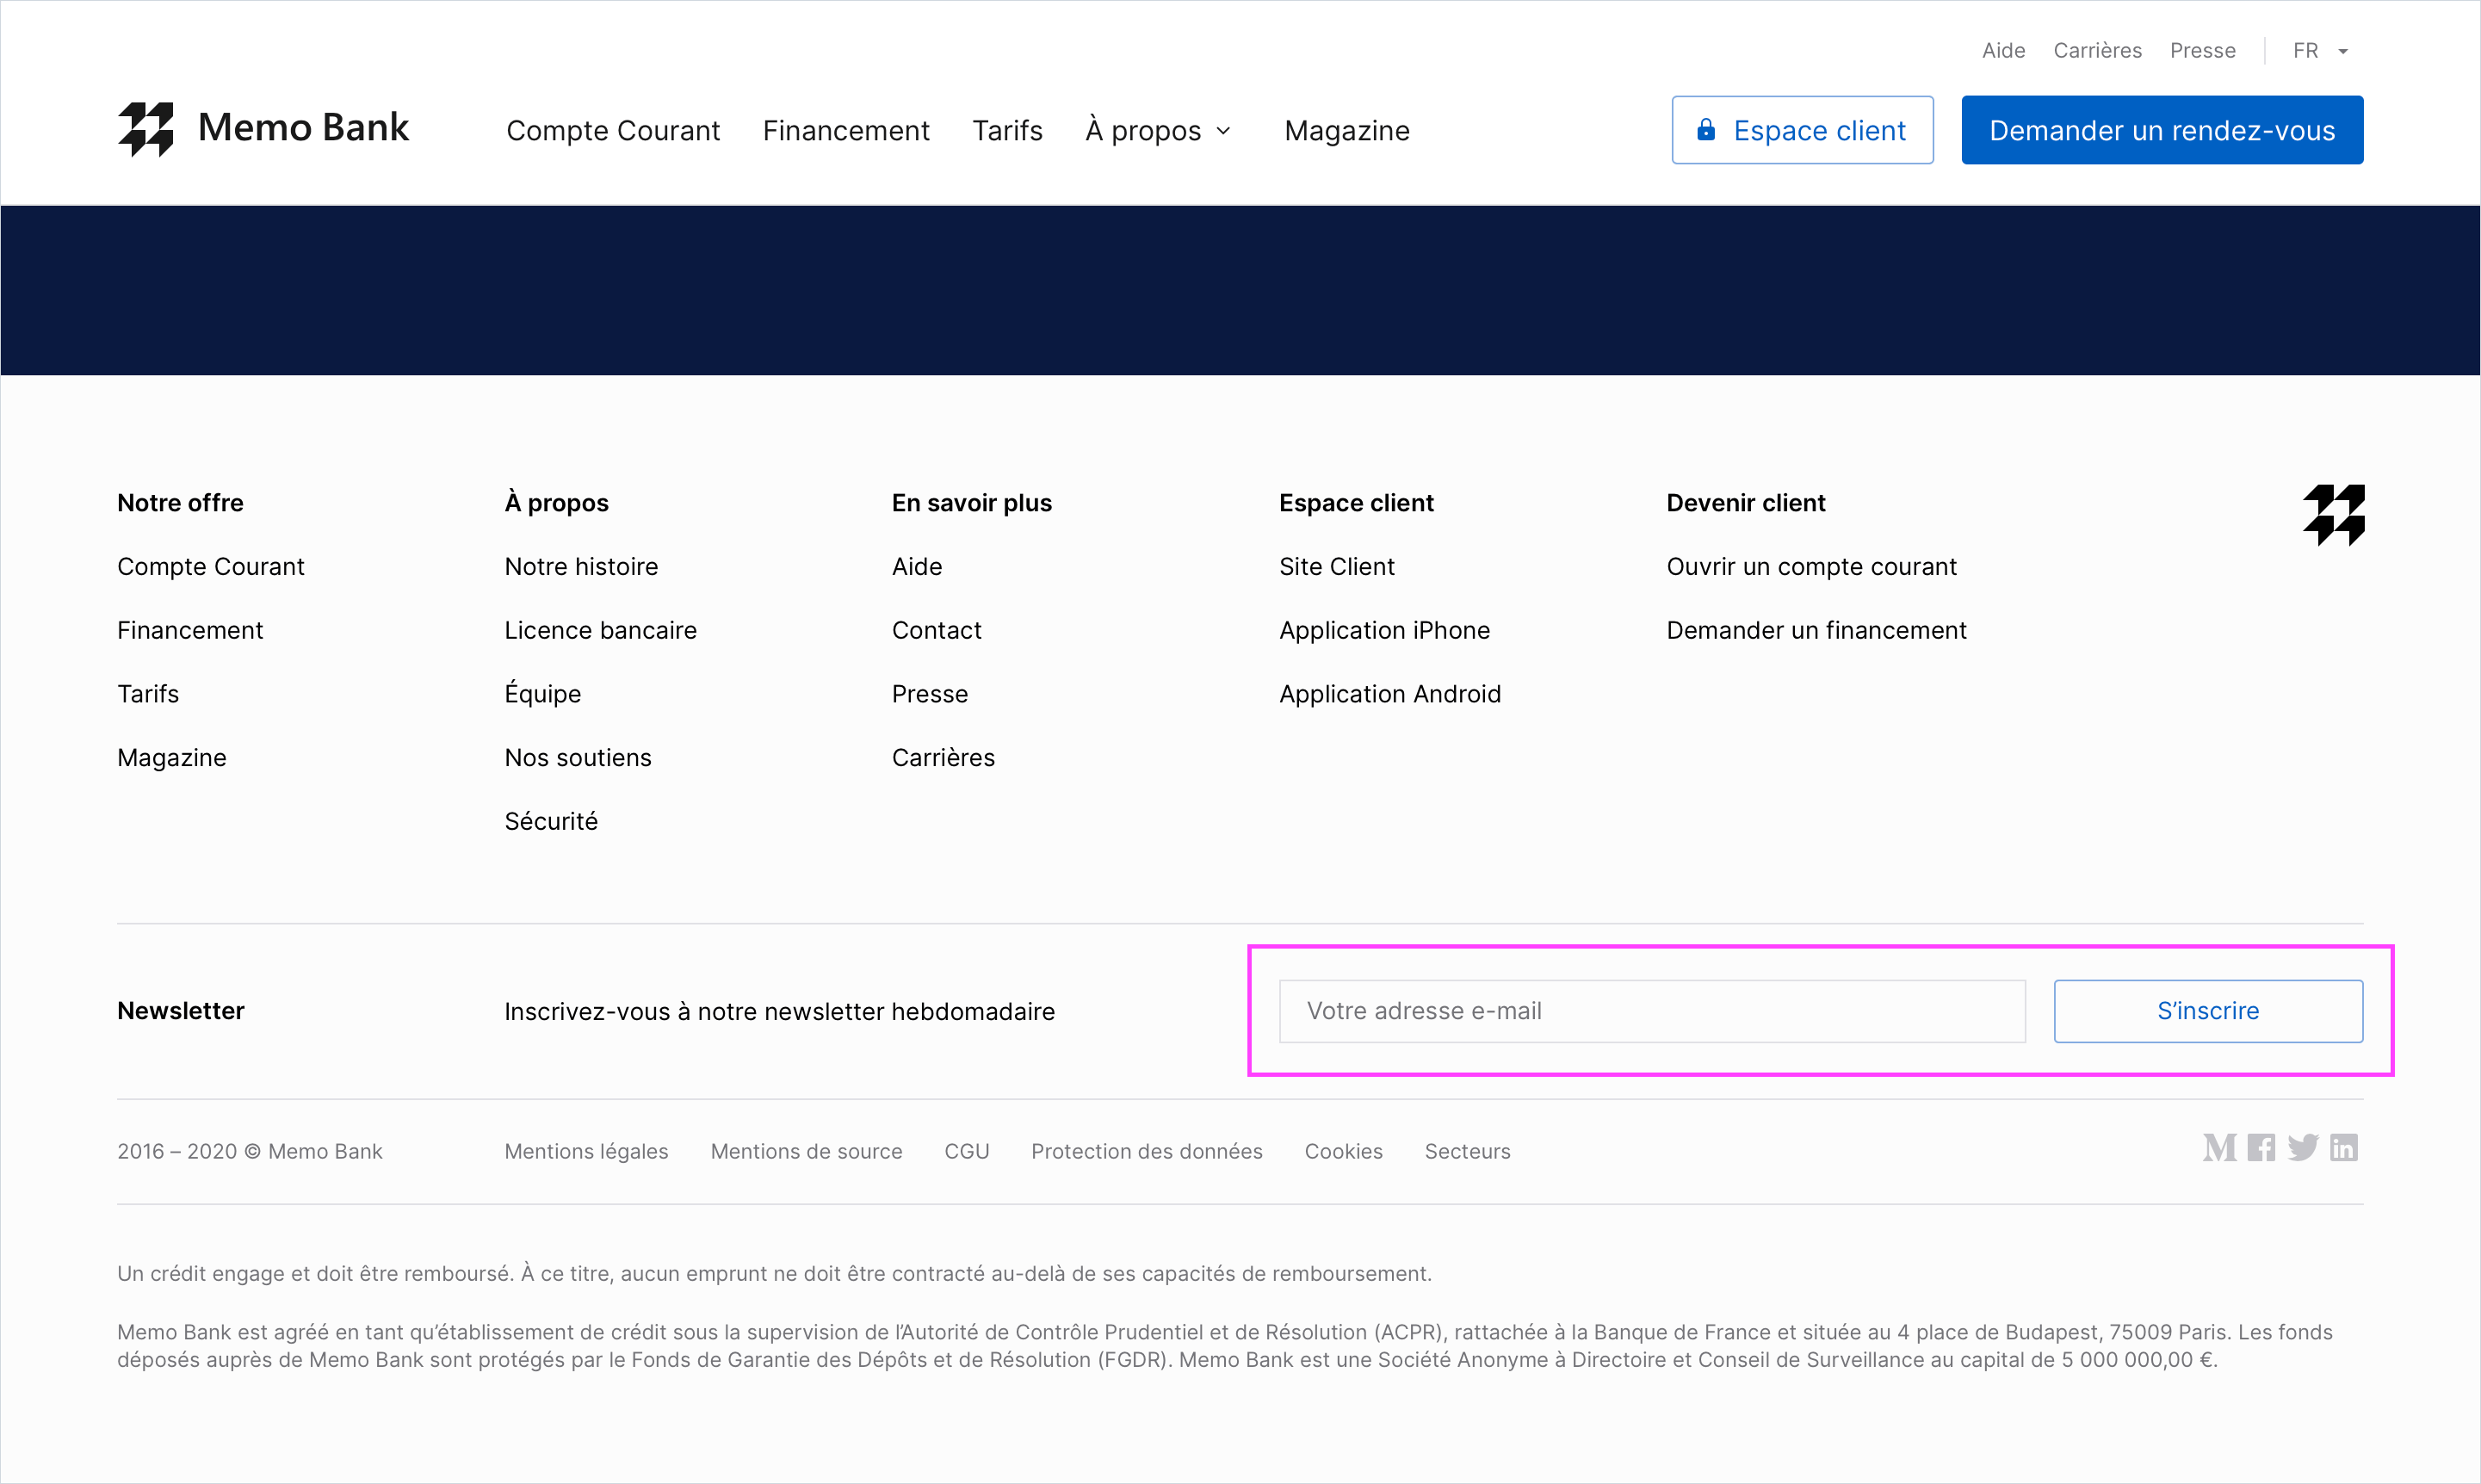Click the Demander un rendez-vous button
Viewport: 2481px width, 1484px height.
point(2161,130)
